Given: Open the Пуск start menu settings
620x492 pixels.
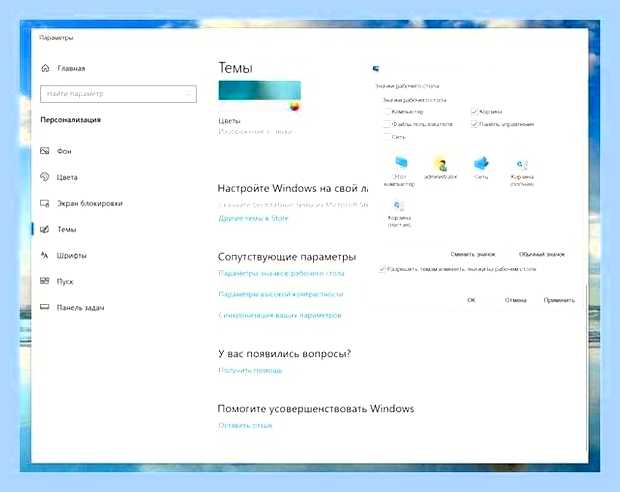Looking at the screenshot, I should coord(57,281).
